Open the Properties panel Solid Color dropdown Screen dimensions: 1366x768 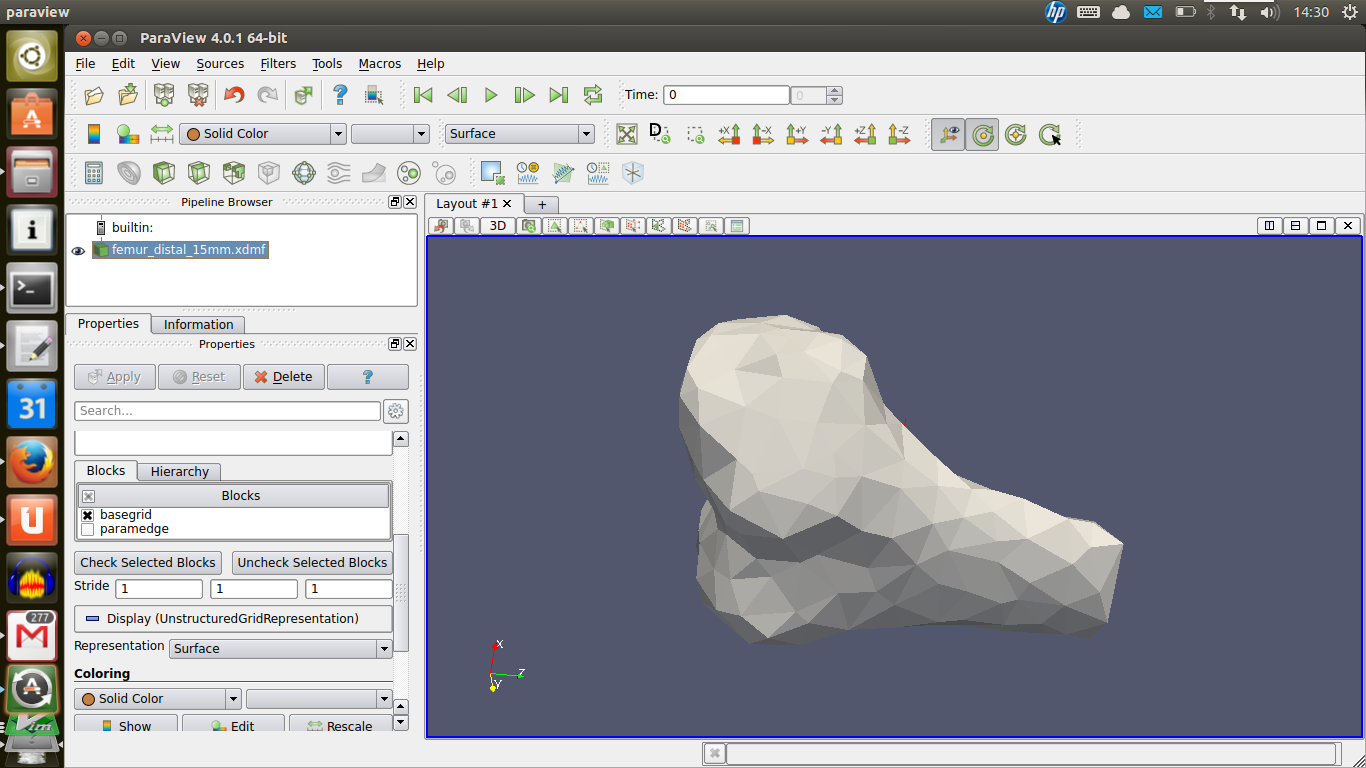[x=158, y=699]
